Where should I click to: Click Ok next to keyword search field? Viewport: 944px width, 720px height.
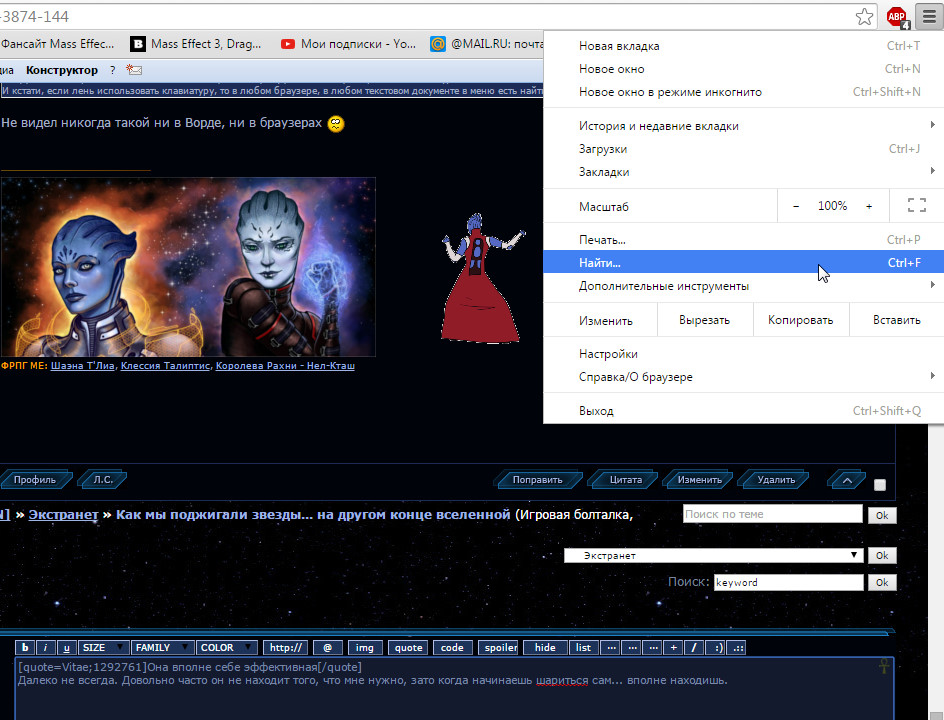tap(882, 582)
